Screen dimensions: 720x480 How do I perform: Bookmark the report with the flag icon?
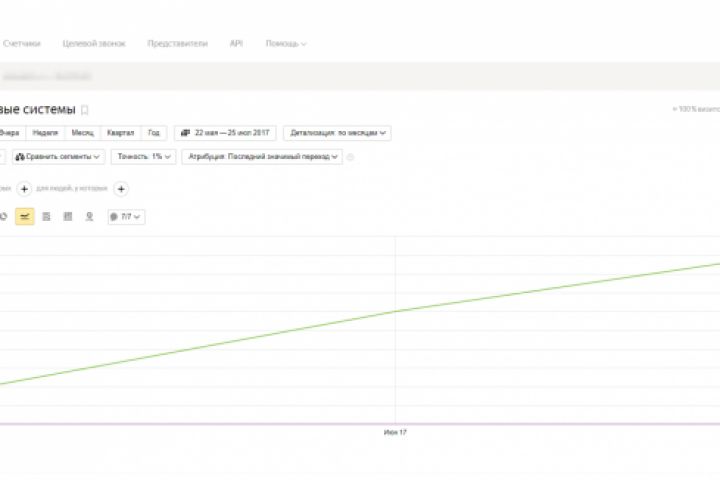[x=85, y=110]
